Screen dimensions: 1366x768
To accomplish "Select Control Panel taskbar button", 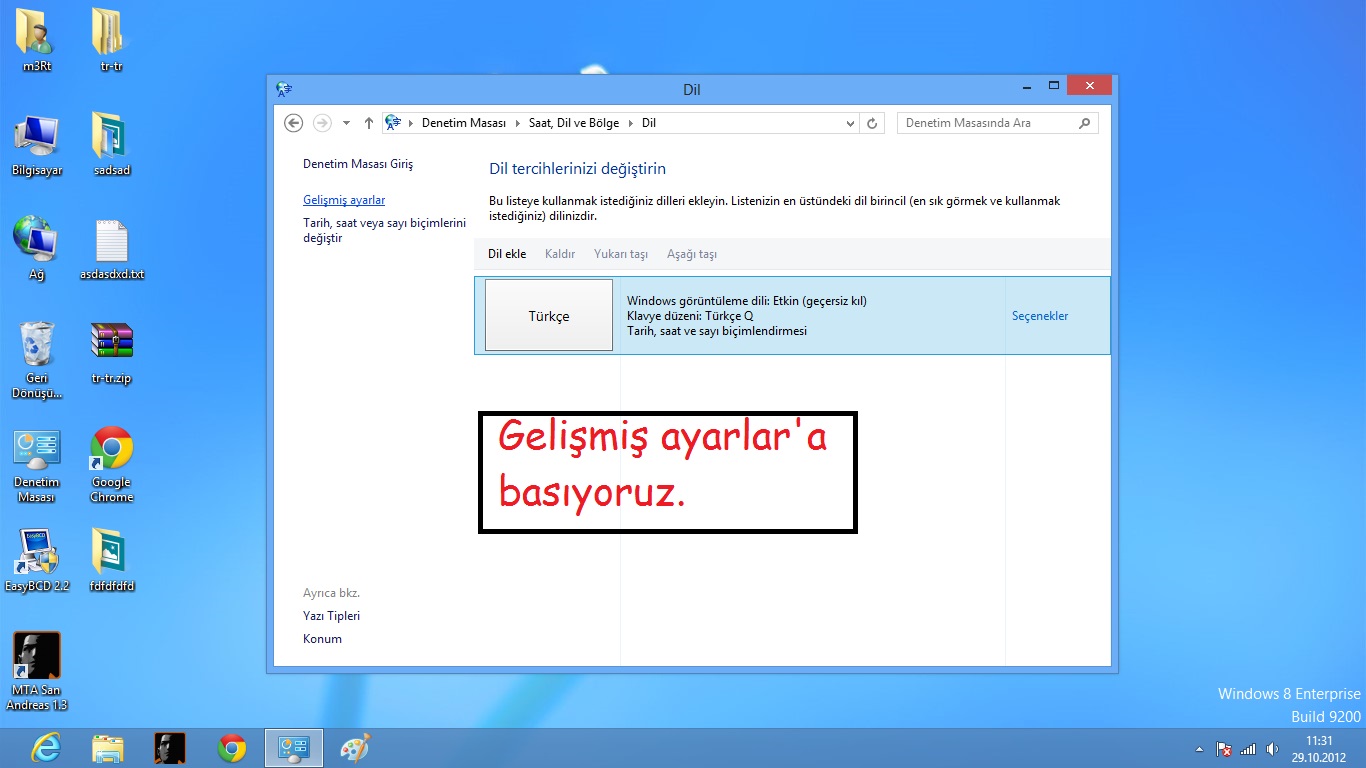I will tap(294, 748).
